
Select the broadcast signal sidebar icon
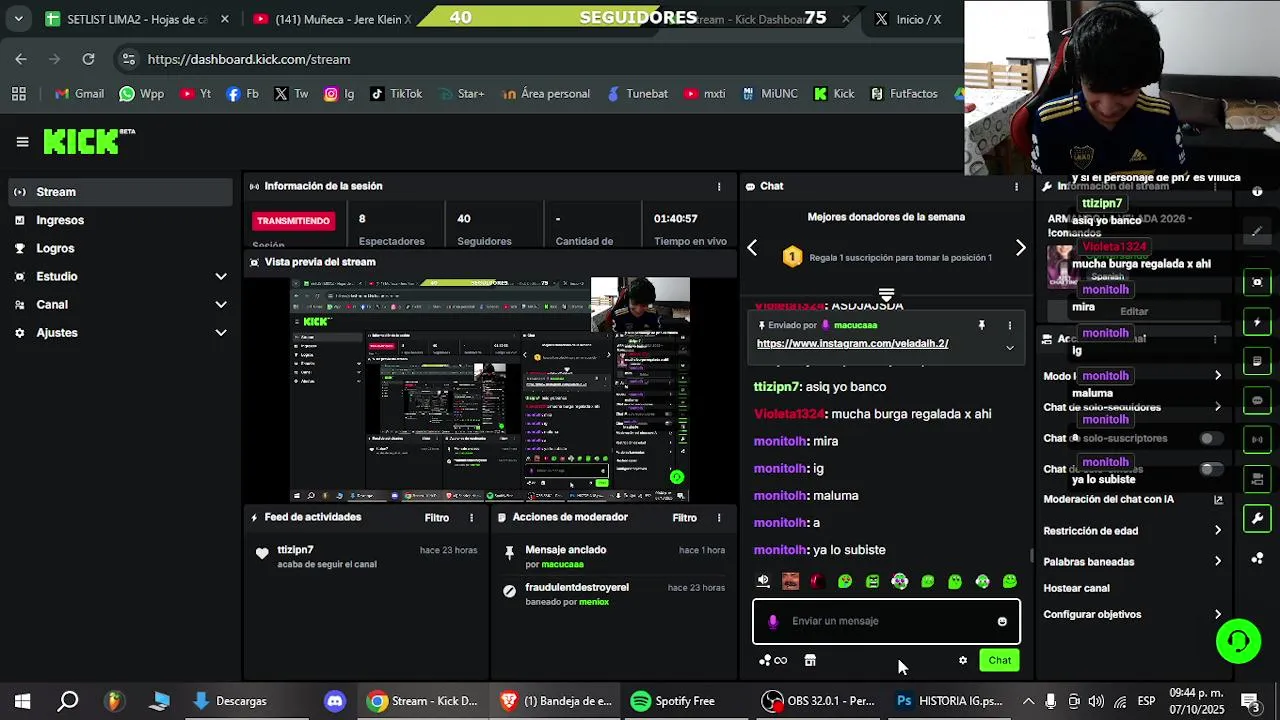point(1258,439)
